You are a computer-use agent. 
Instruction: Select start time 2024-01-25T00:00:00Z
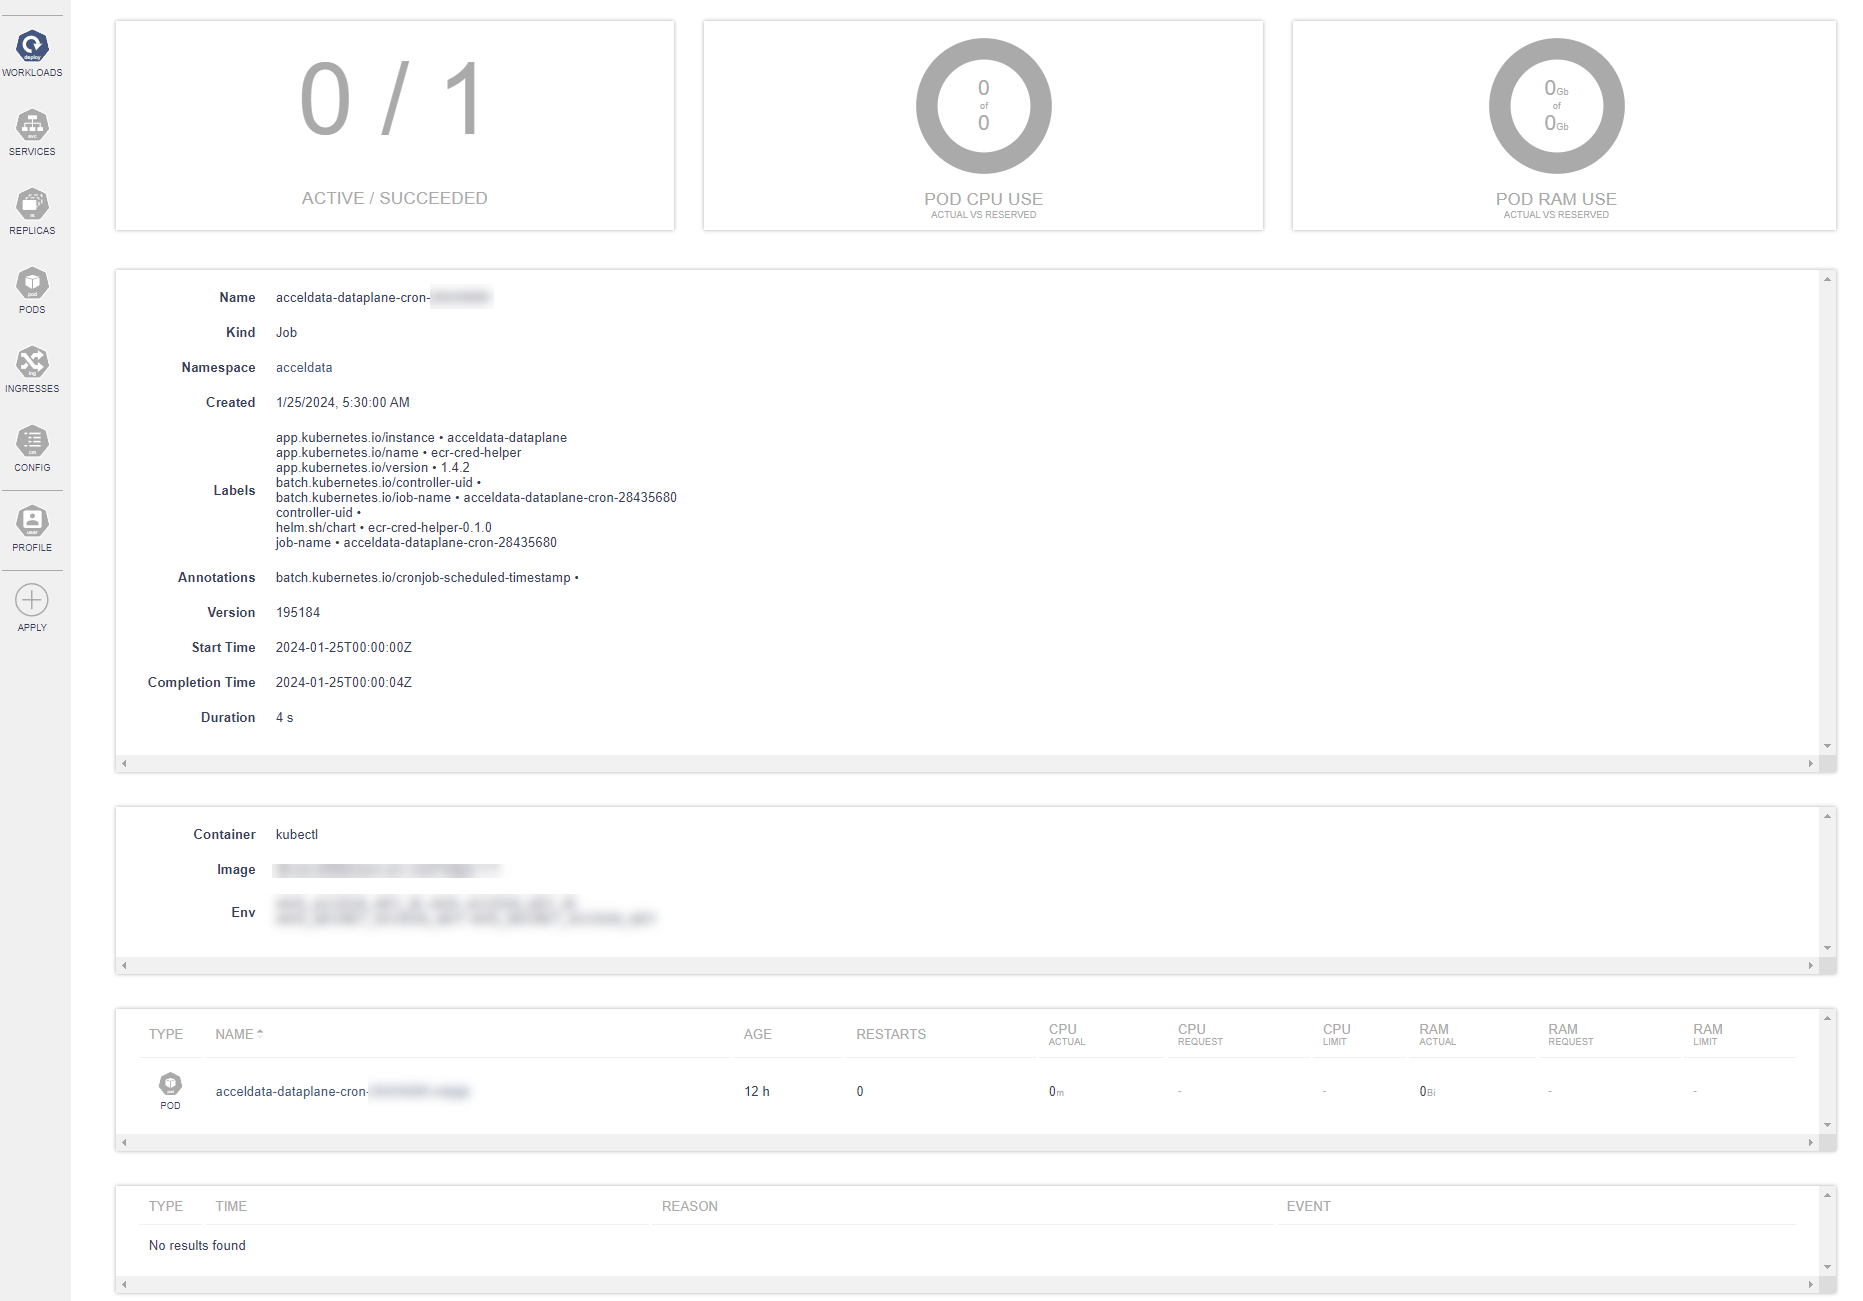pyautogui.click(x=344, y=648)
